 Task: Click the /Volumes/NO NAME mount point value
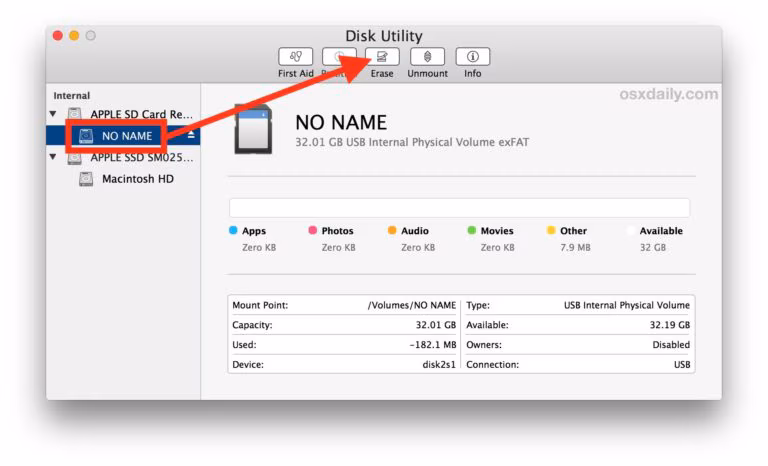click(x=411, y=305)
